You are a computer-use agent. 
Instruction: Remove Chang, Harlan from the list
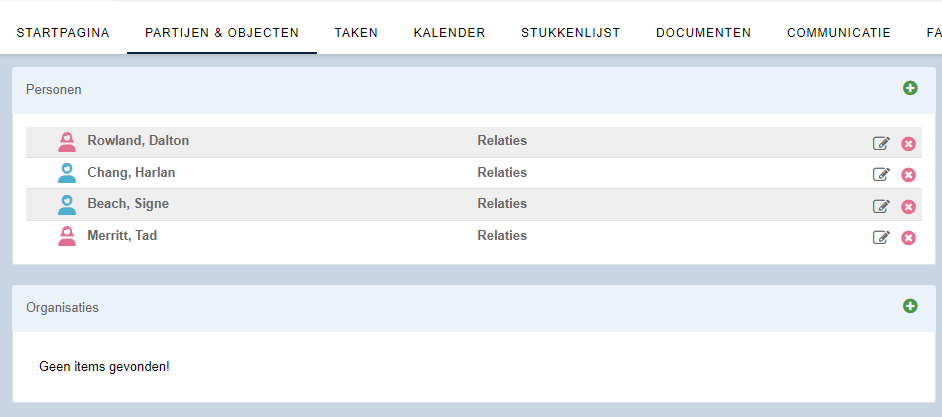coord(908,175)
